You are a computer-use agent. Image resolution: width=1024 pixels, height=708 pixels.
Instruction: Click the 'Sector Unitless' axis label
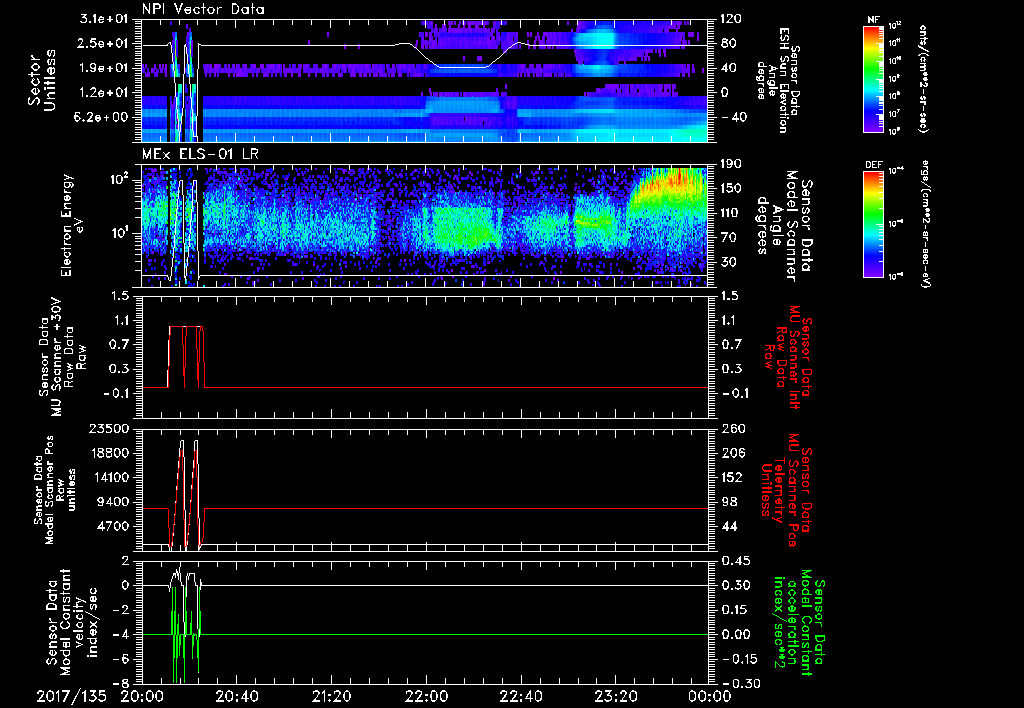click(41, 80)
